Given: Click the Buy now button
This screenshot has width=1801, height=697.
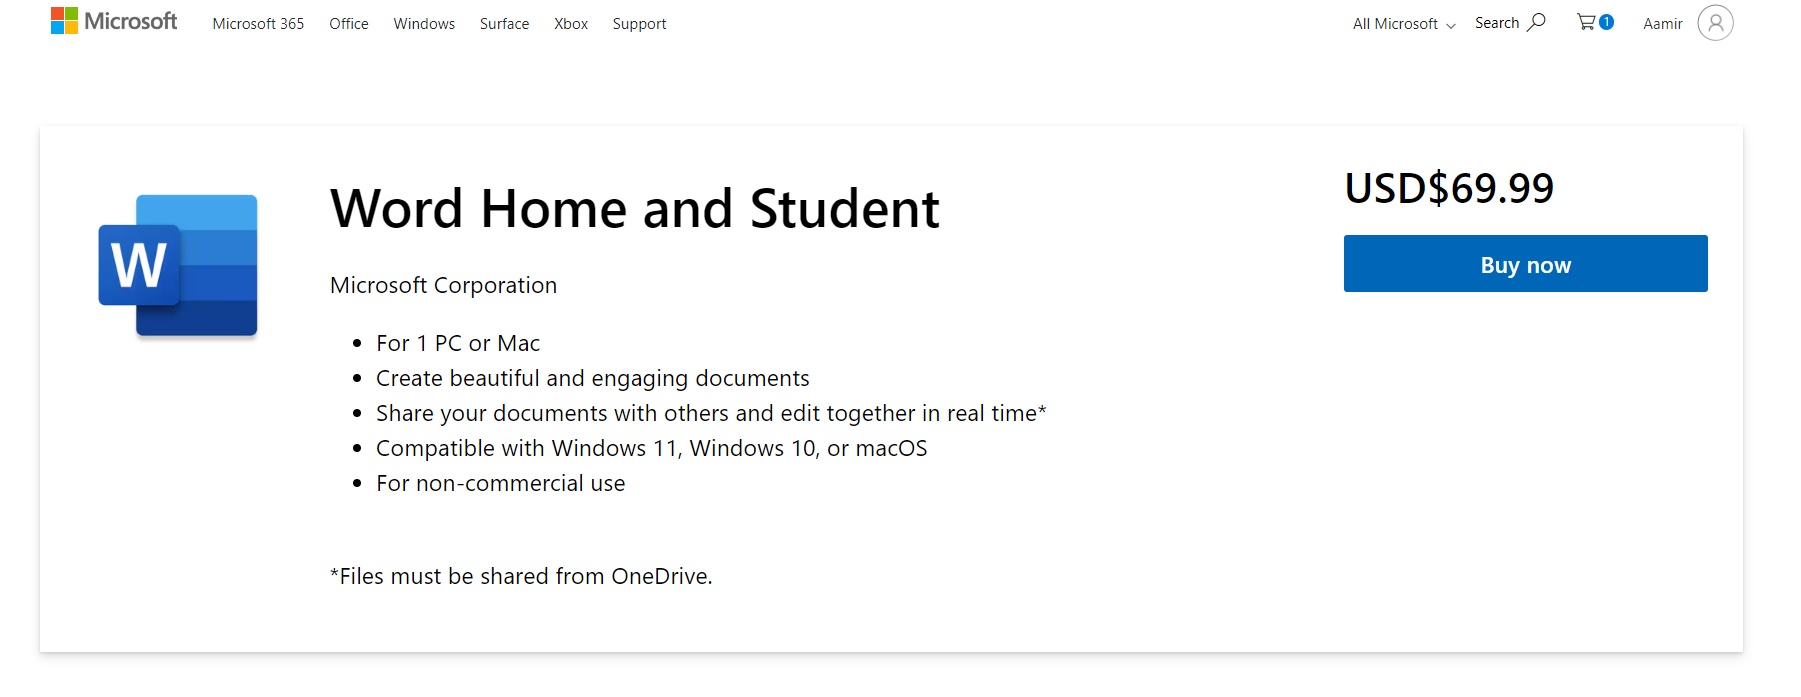Looking at the screenshot, I should click(x=1525, y=264).
